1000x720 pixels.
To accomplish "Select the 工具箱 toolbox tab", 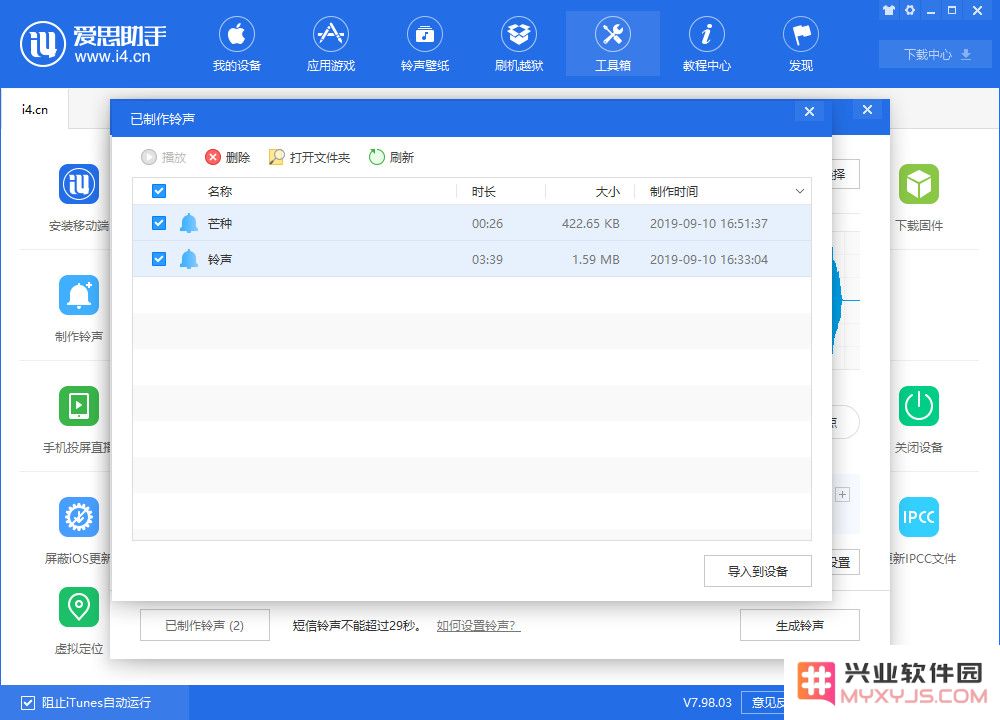I will (613, 44).
